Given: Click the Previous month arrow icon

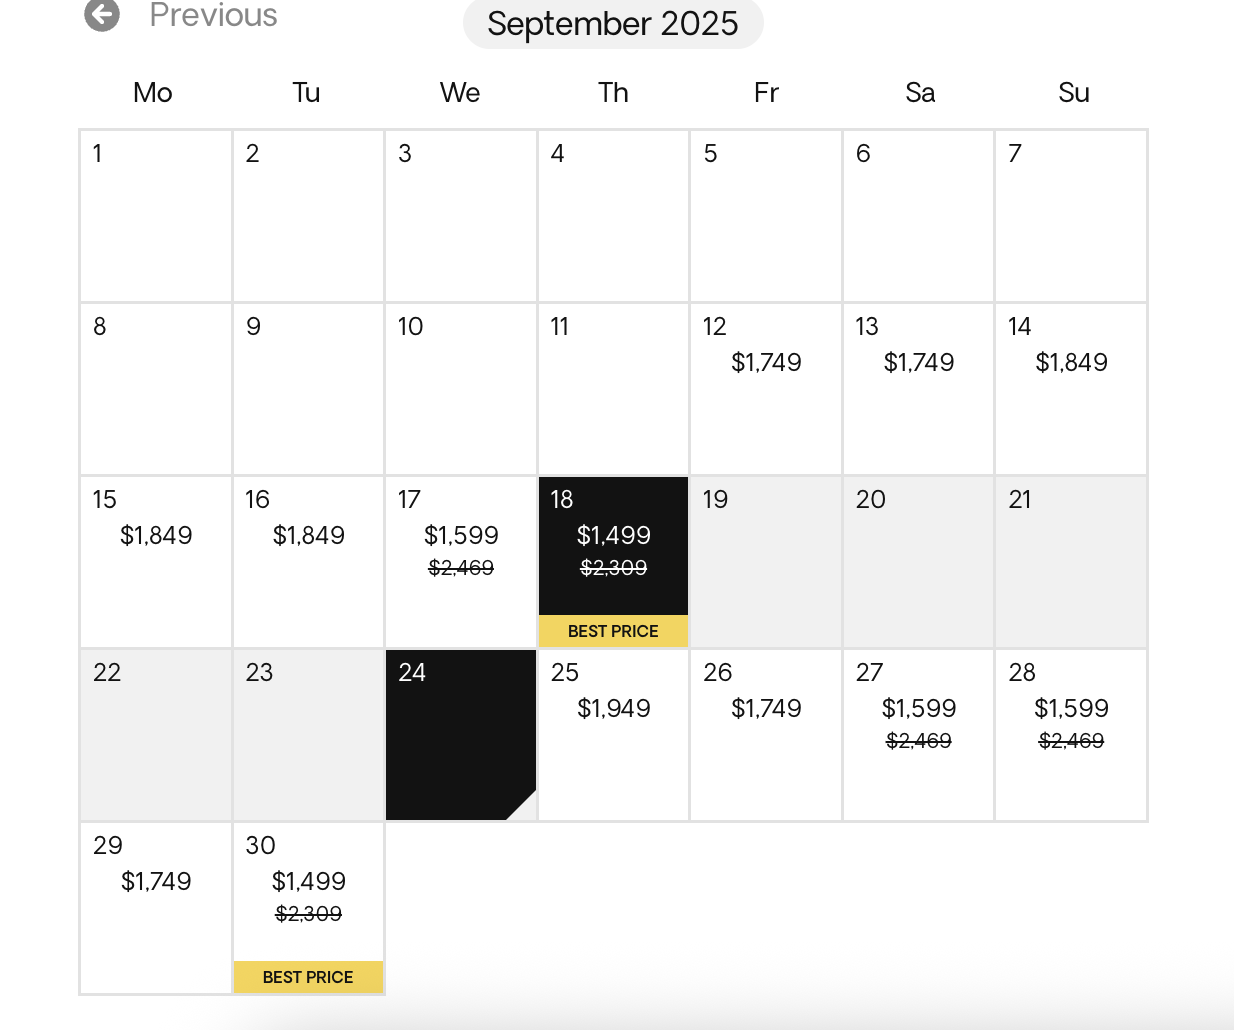Looking at the screenshot, I should (102, 14).
